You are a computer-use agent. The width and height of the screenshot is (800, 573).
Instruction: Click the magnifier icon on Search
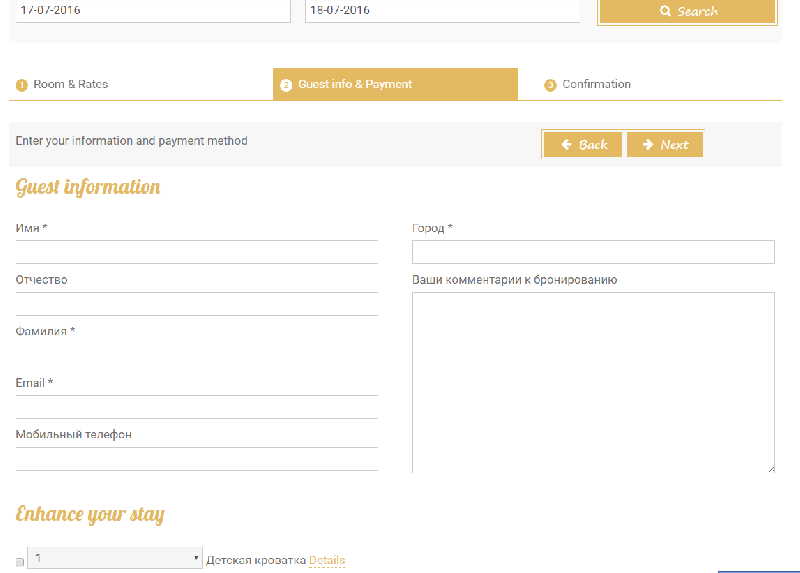tap(666, 12)
